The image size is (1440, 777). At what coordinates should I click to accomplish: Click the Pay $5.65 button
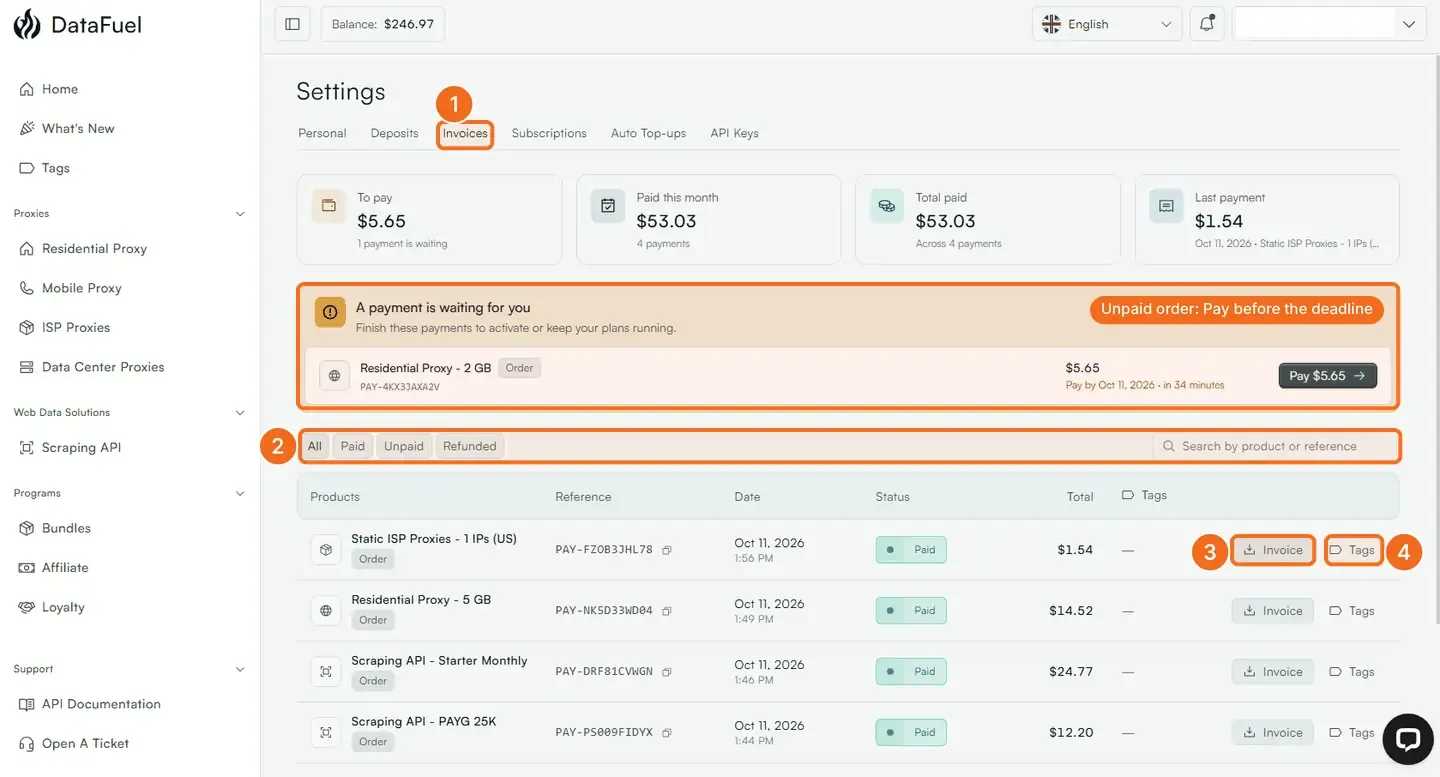1328,376
